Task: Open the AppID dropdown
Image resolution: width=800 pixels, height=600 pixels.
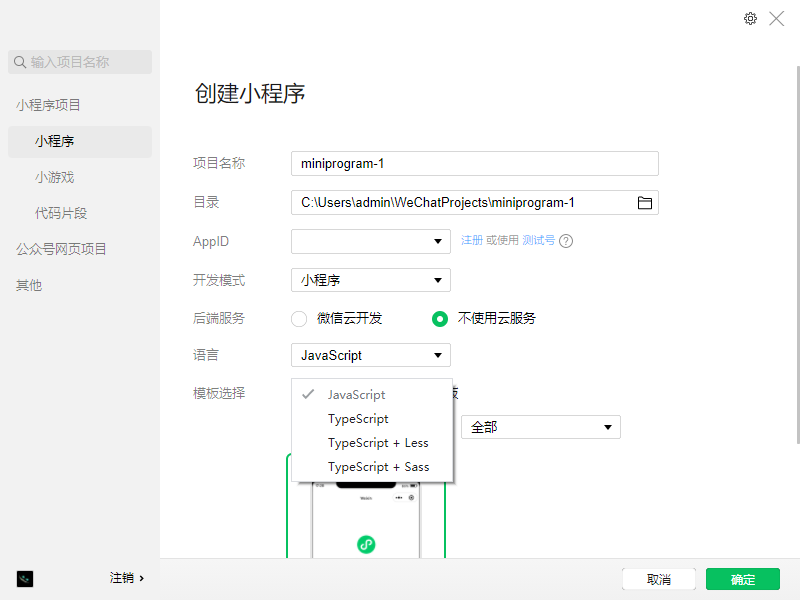Action: (371, 241)
